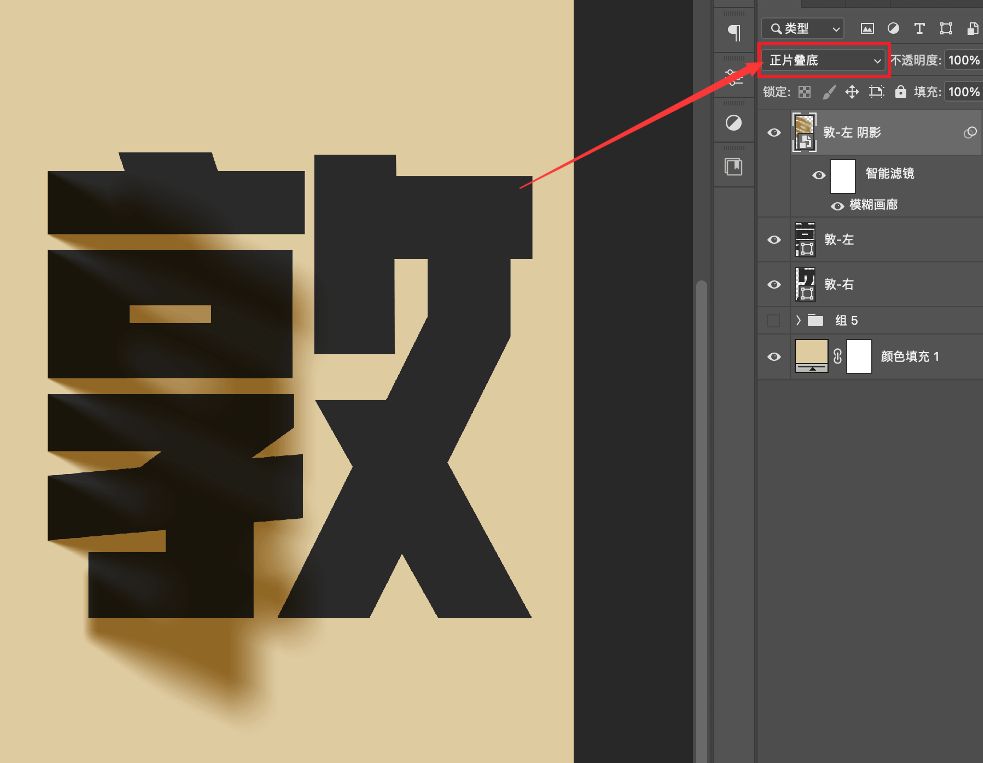The width and height of the screenshot is (983, 763).
Task: Click the 填充 label
Action: pyautogui.click(x=927, y=92)
